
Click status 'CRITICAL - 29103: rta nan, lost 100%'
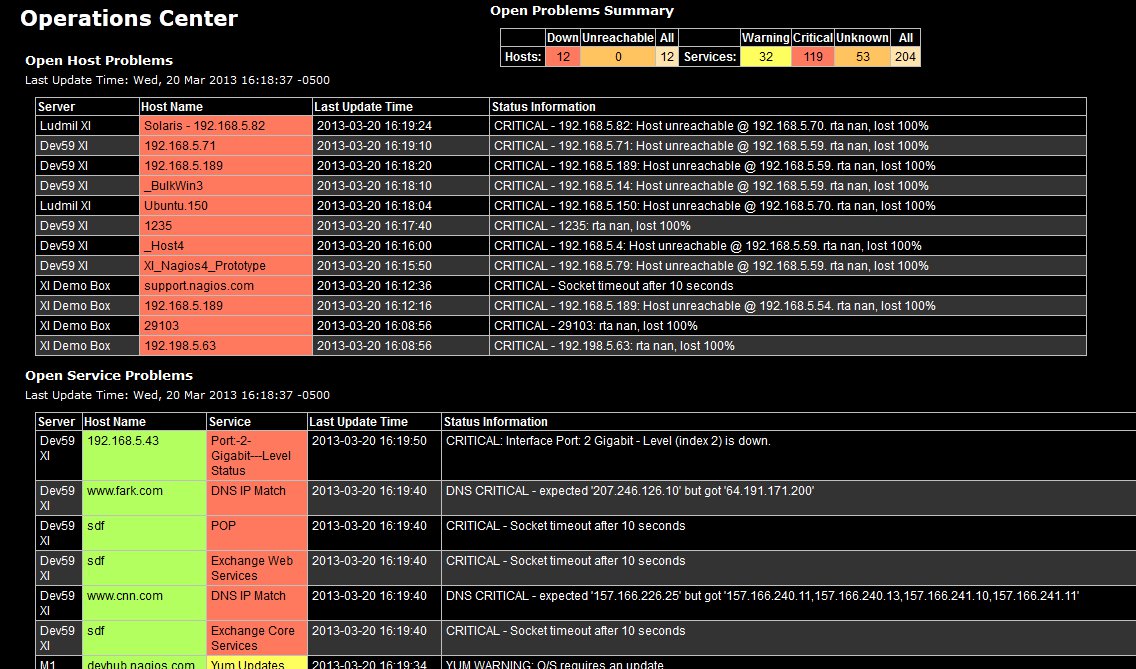tap(596, 325)
